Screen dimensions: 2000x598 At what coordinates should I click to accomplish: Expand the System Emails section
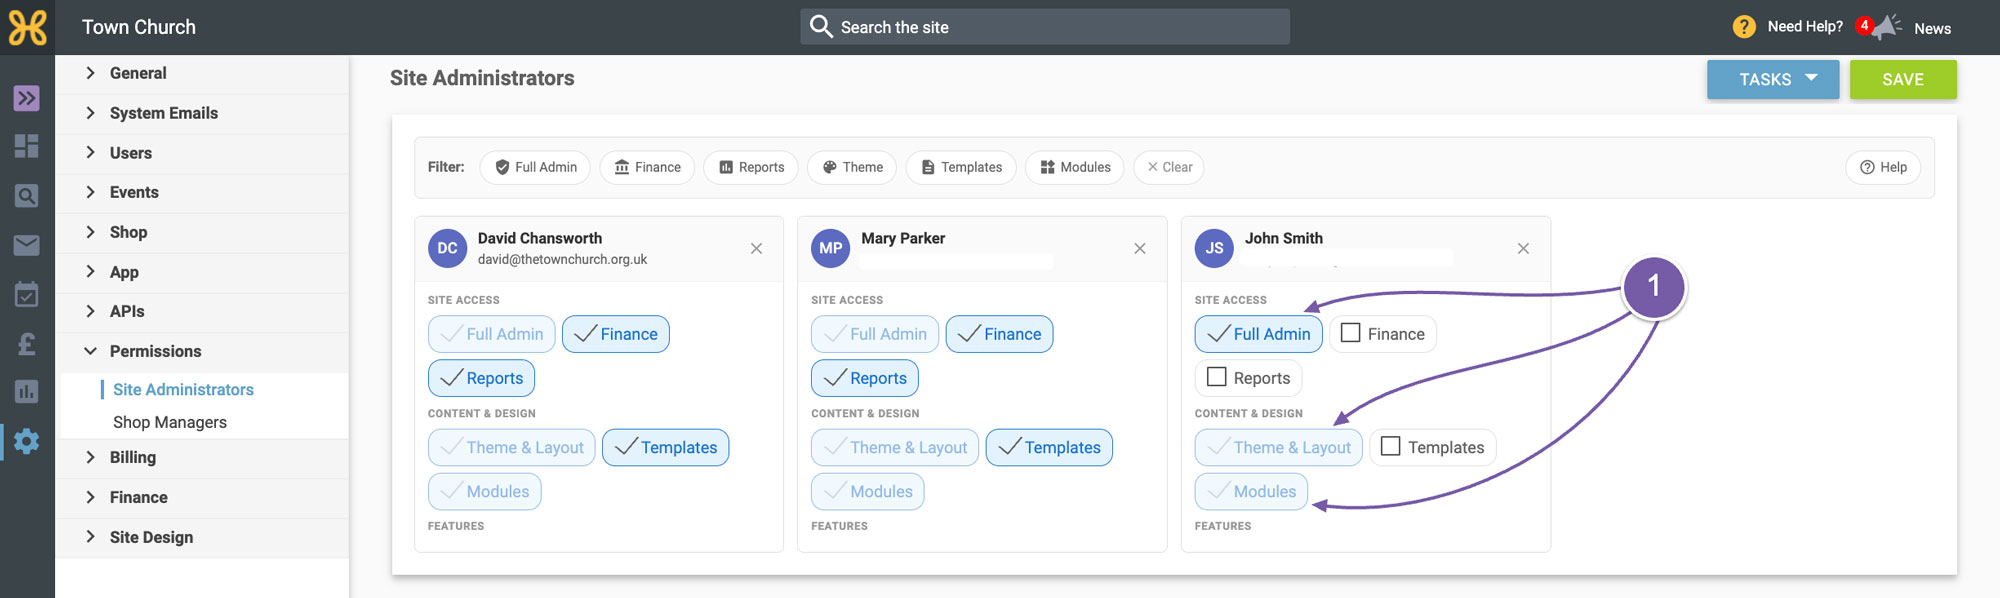[202, 113]
